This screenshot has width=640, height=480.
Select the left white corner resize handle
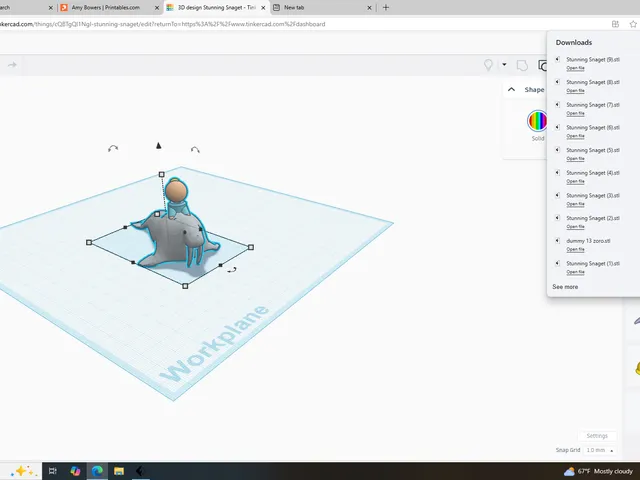point(89,242)
